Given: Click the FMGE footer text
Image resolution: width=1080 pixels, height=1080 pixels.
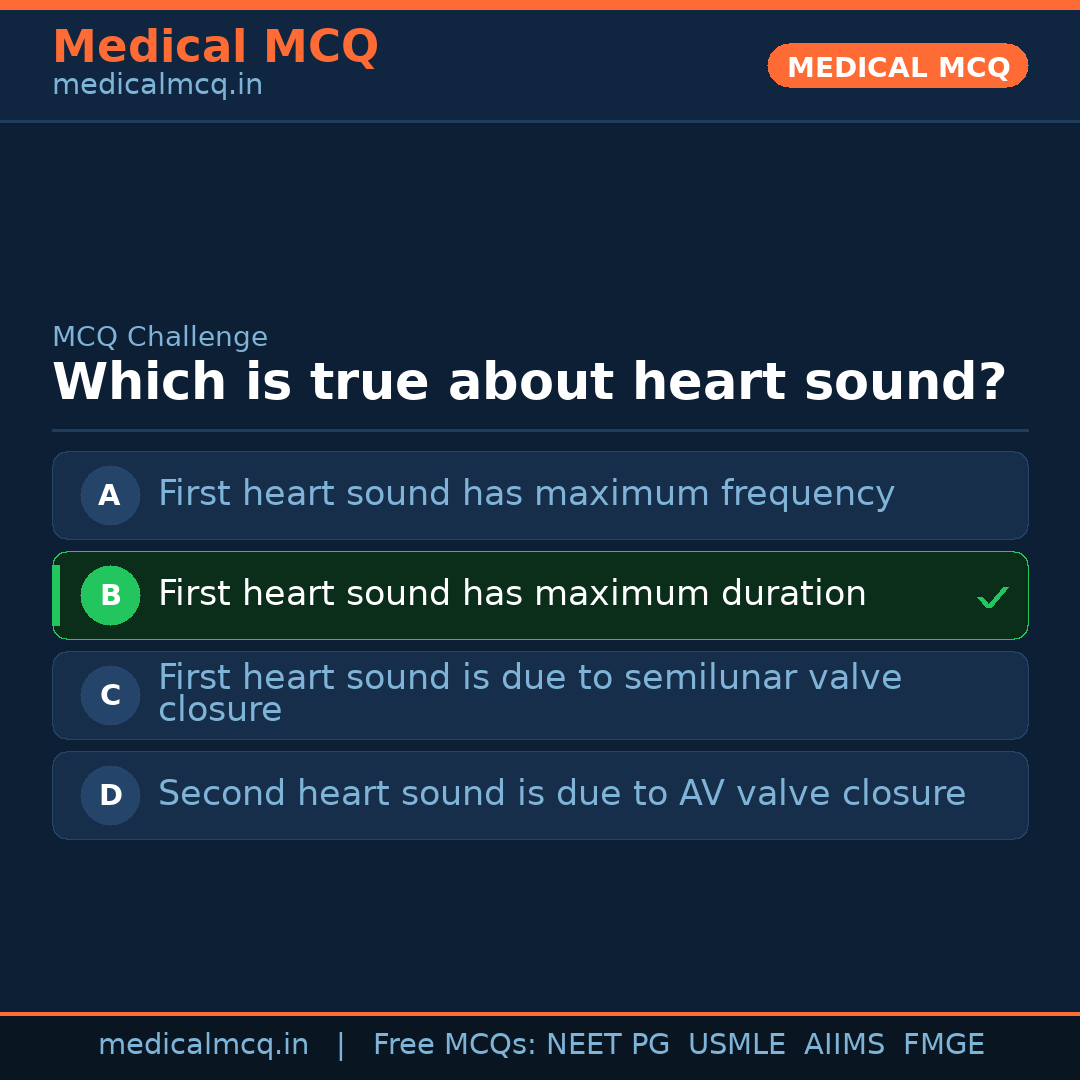Looking at the screenshot, I should tap(943, 1045).
